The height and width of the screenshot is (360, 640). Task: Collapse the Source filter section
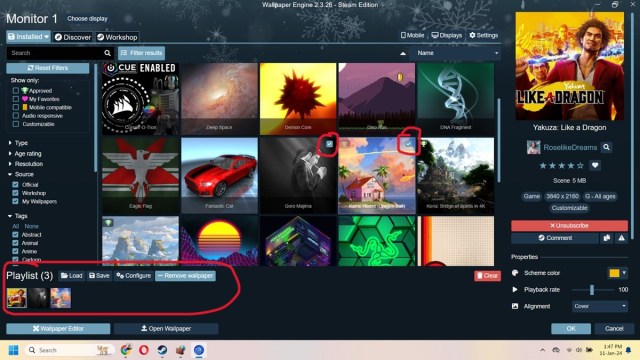click(21, 174)
